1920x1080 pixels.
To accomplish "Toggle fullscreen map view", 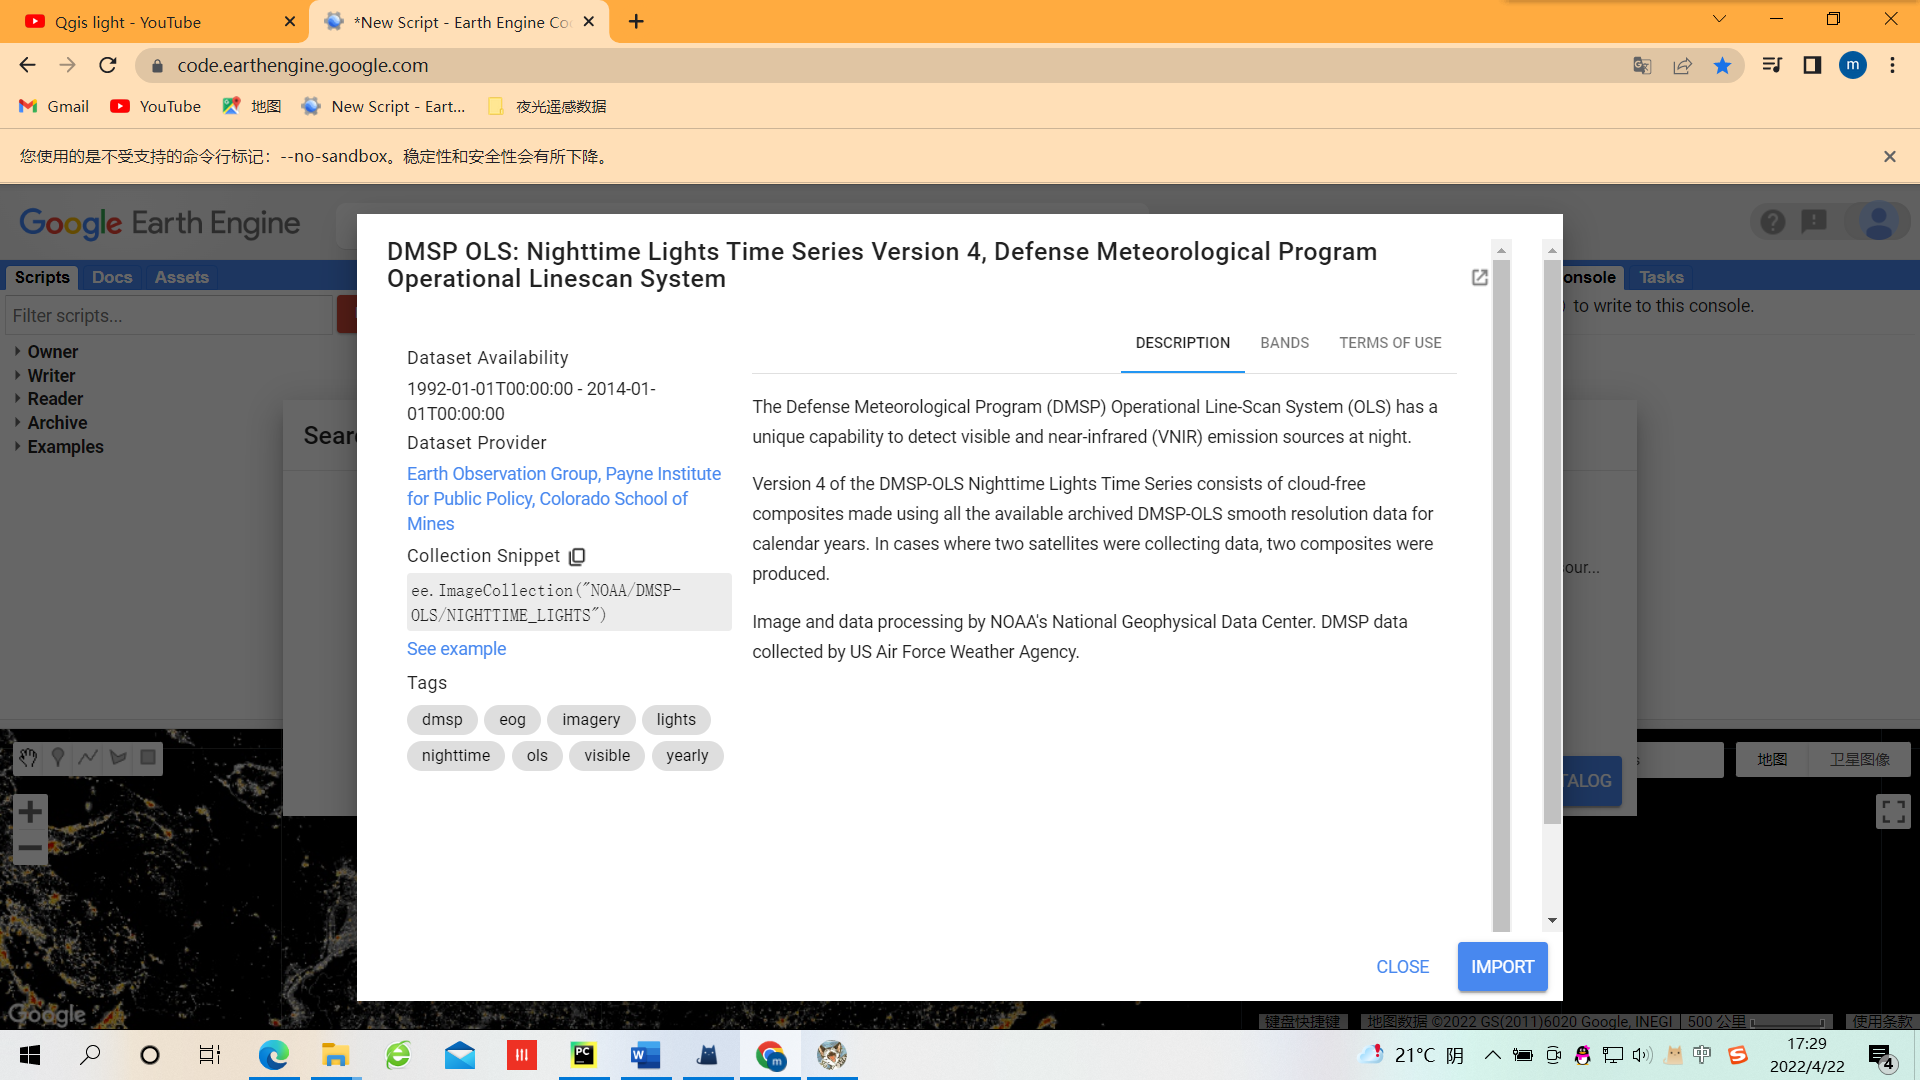I will tap(1893, 811).
